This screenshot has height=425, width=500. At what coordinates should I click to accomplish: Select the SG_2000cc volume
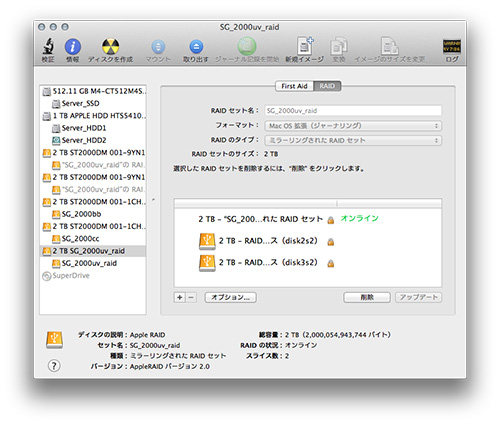pos(93,239)
